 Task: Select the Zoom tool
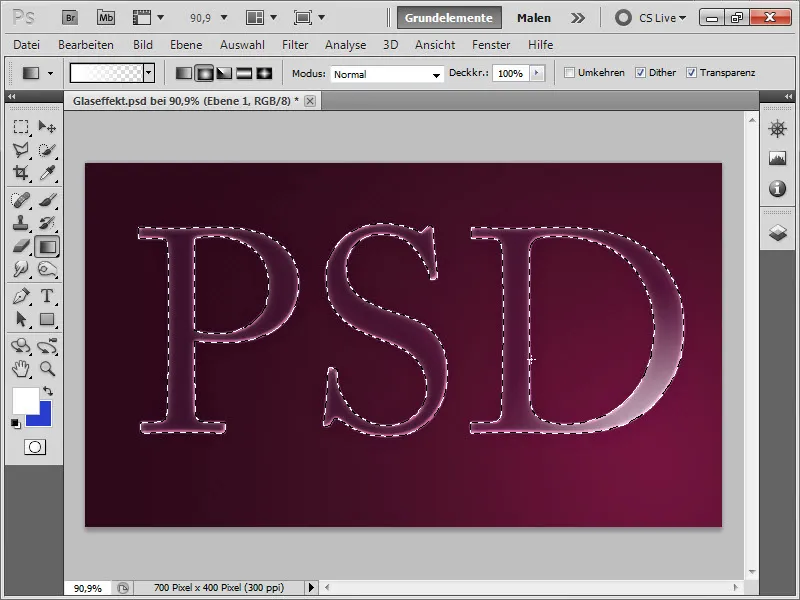tap(47, 369)
